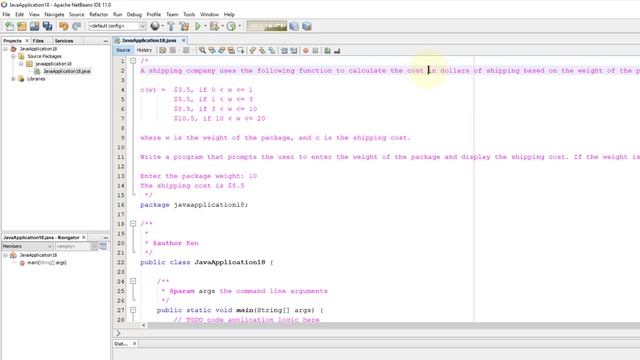This screenshot has height=360, width=640.
Task: Click the New File toolbar icon
Action: click(x=9, y=26)
